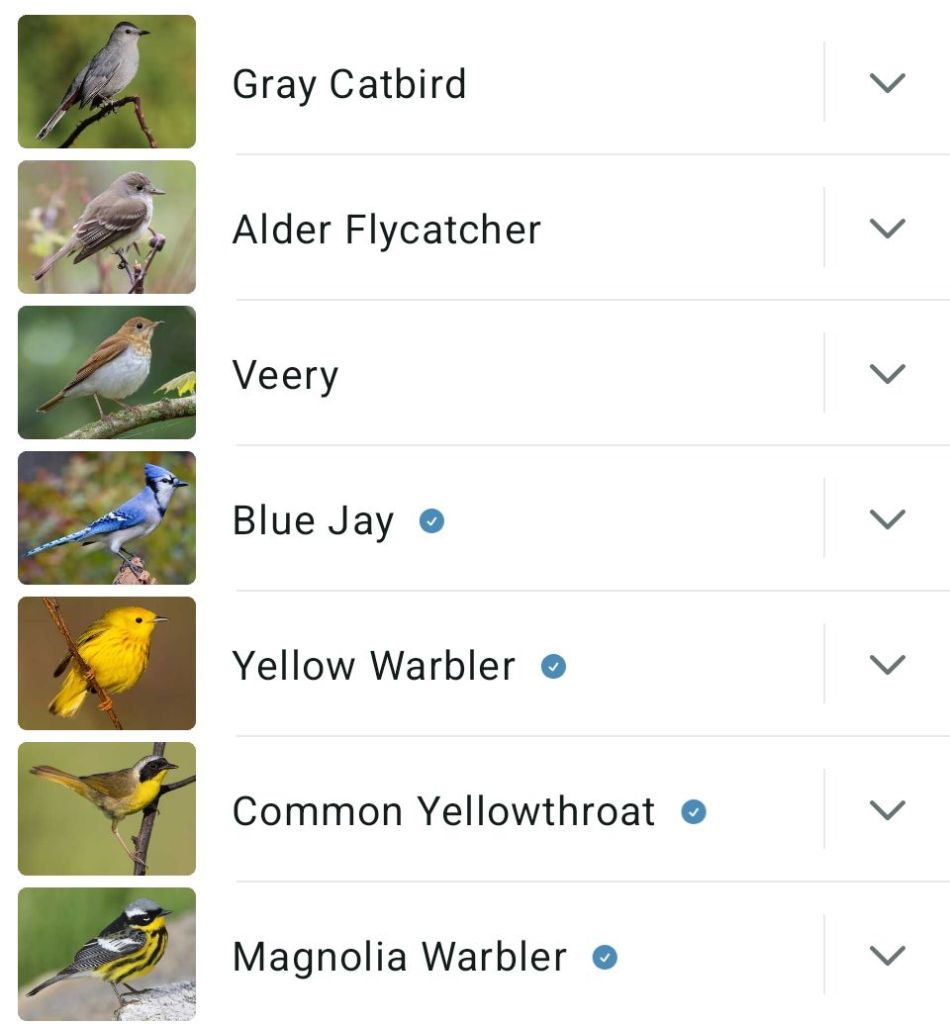This screenshot has height=1024, width=950.
Task: Open the Gray Catbird photo thumbnail
Action: (x=107, y=82)
